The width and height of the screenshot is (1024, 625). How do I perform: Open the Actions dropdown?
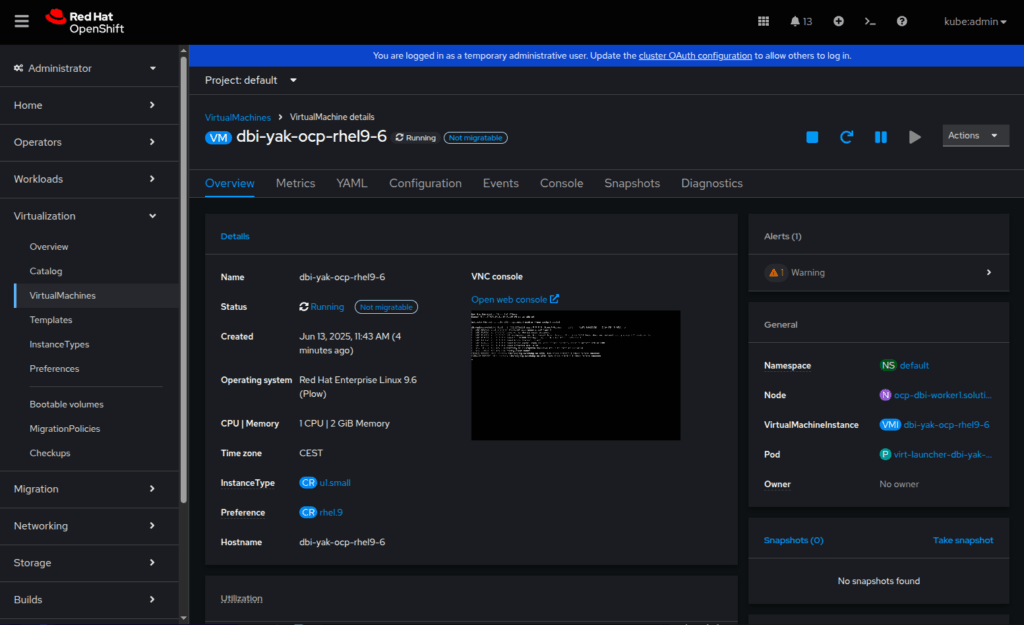click(976, 136)
